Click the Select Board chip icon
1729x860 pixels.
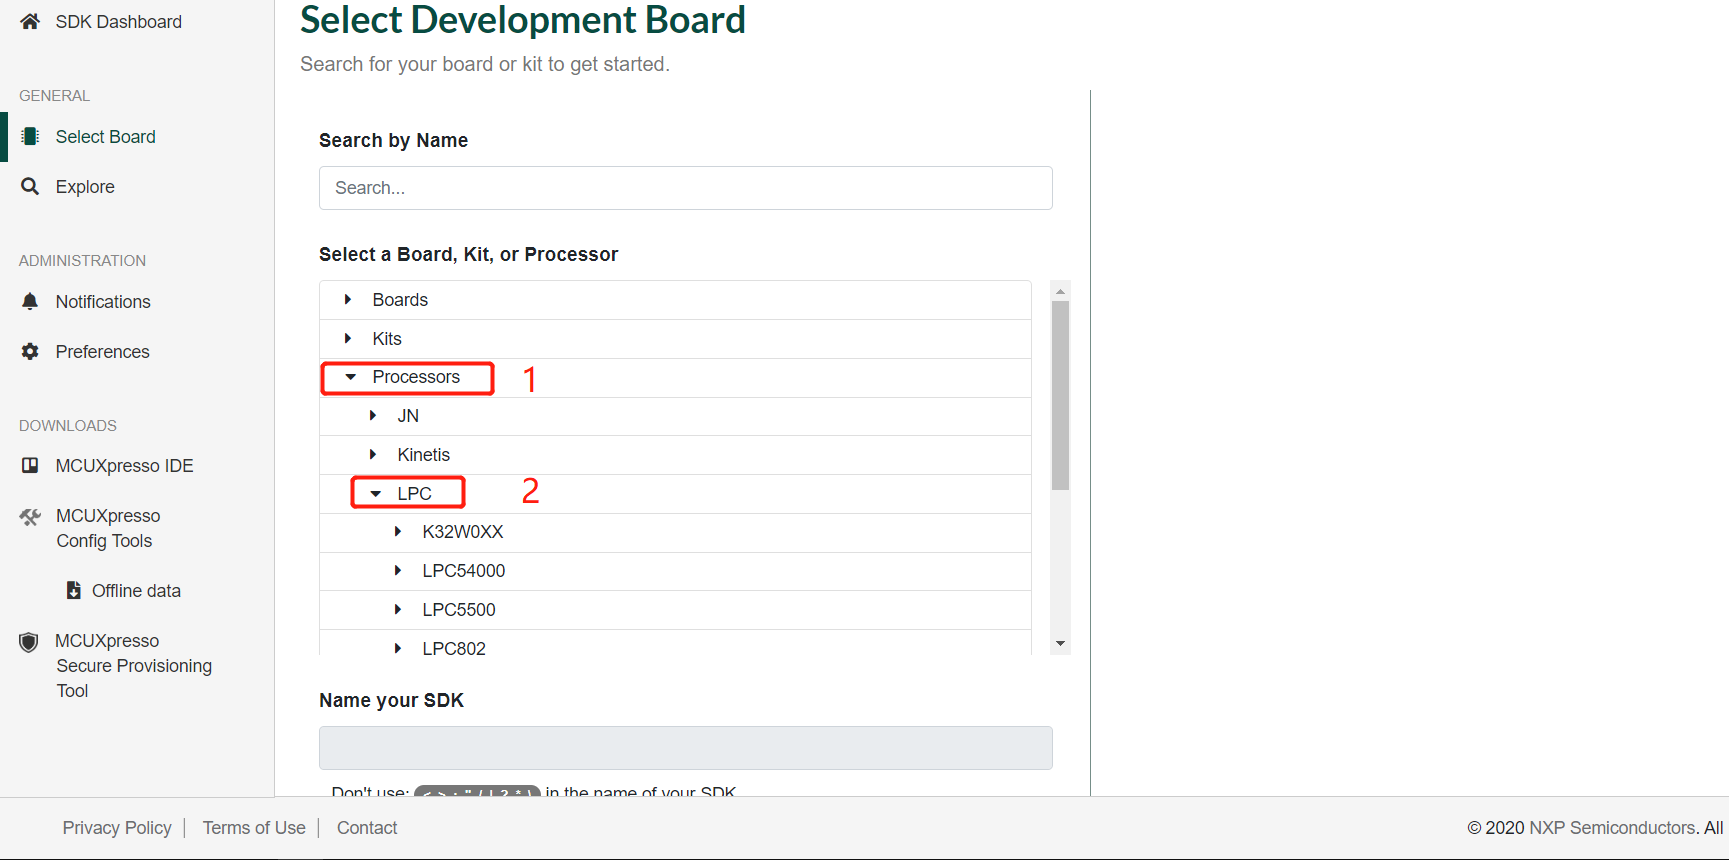pyautogui.click(x=30, y=137)
